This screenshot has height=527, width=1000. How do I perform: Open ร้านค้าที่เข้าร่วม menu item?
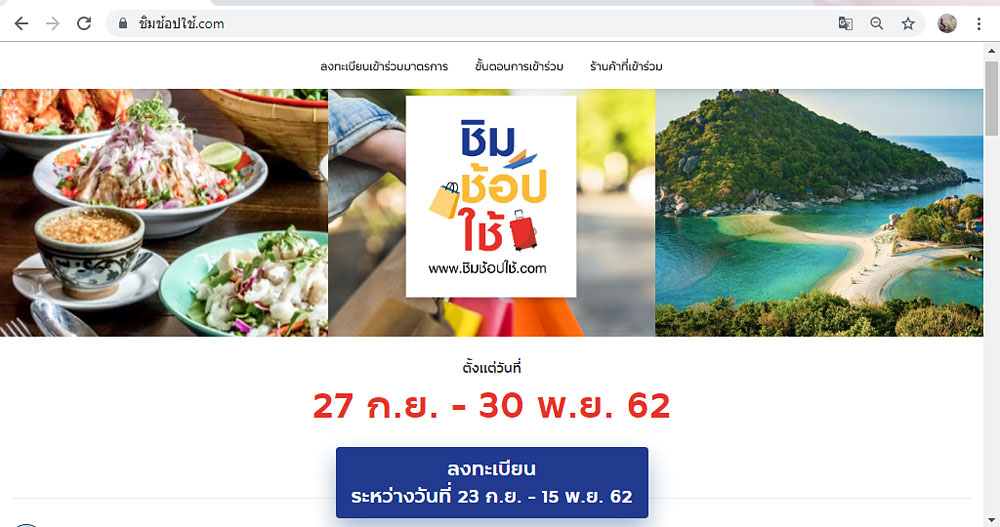pyautogui.click(x=626, y=66)
